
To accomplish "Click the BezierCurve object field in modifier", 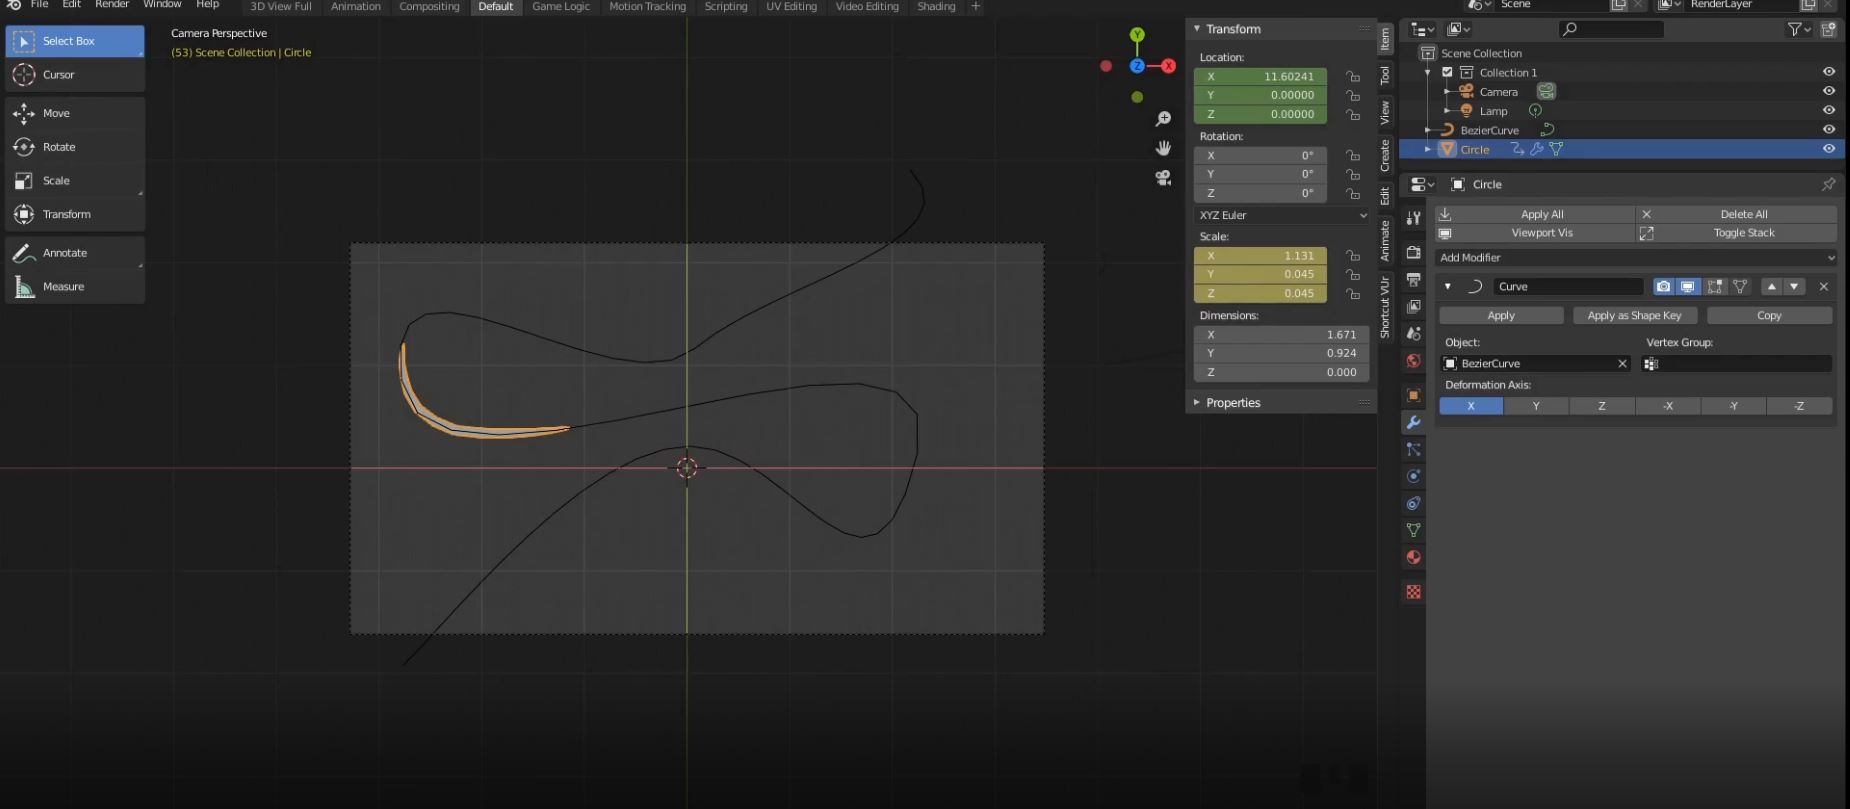I will (x=1530, y=364).
